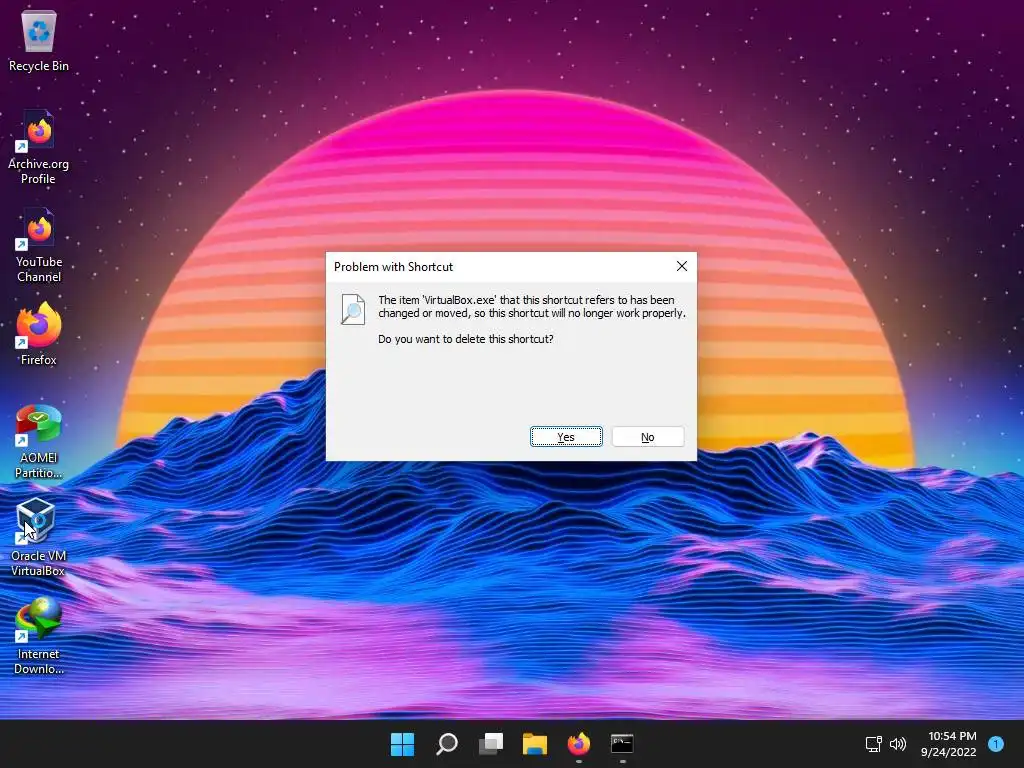Open taskbar Search

pyautogui.click(x=447, y=744)
